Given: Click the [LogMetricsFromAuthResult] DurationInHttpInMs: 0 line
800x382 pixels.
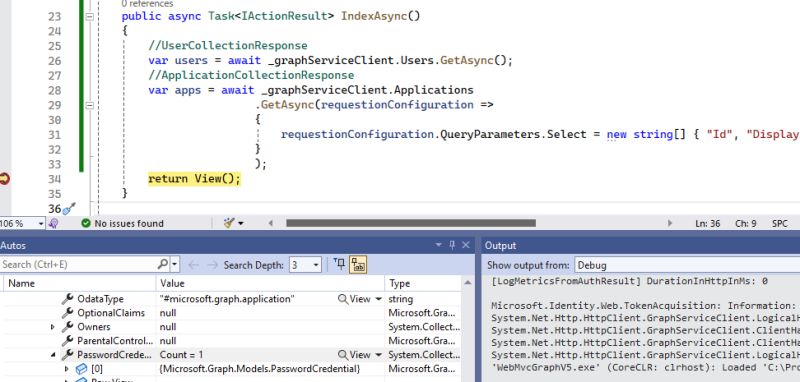Looking at the screenshot, I should click(630, 281).
